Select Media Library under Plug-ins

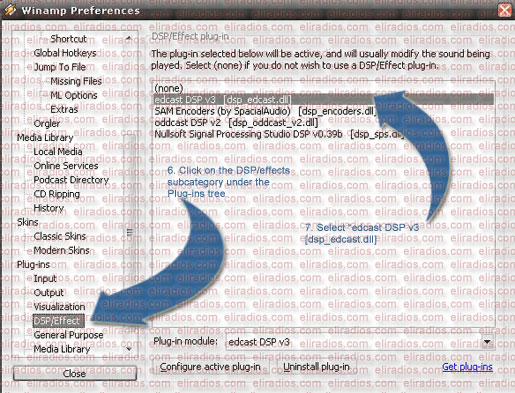[x=62, y=349]
